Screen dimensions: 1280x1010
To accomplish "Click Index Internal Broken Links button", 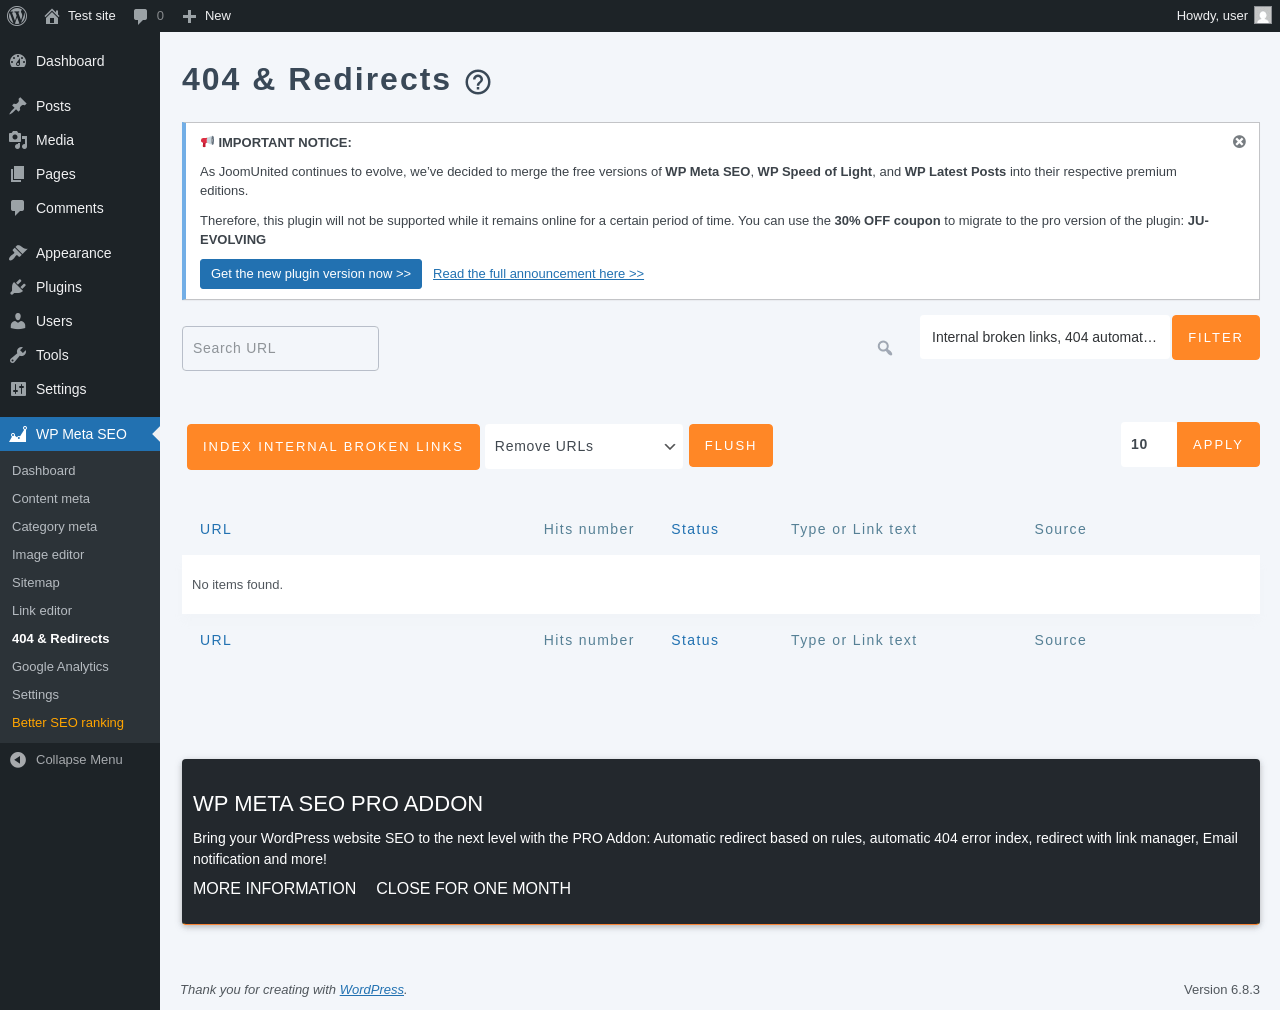I will pos(333,446).
